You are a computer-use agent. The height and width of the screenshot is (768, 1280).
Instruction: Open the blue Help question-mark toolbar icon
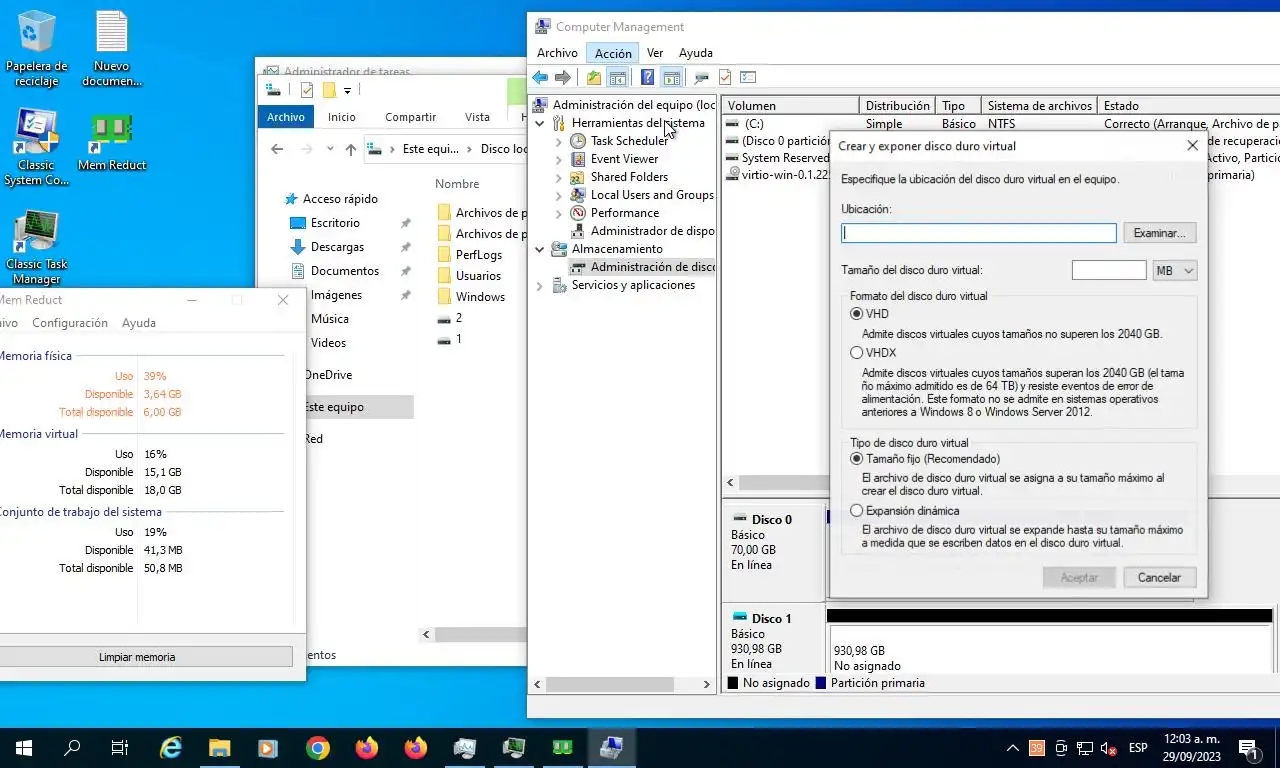pyautogui.click(x=648, y=78)
